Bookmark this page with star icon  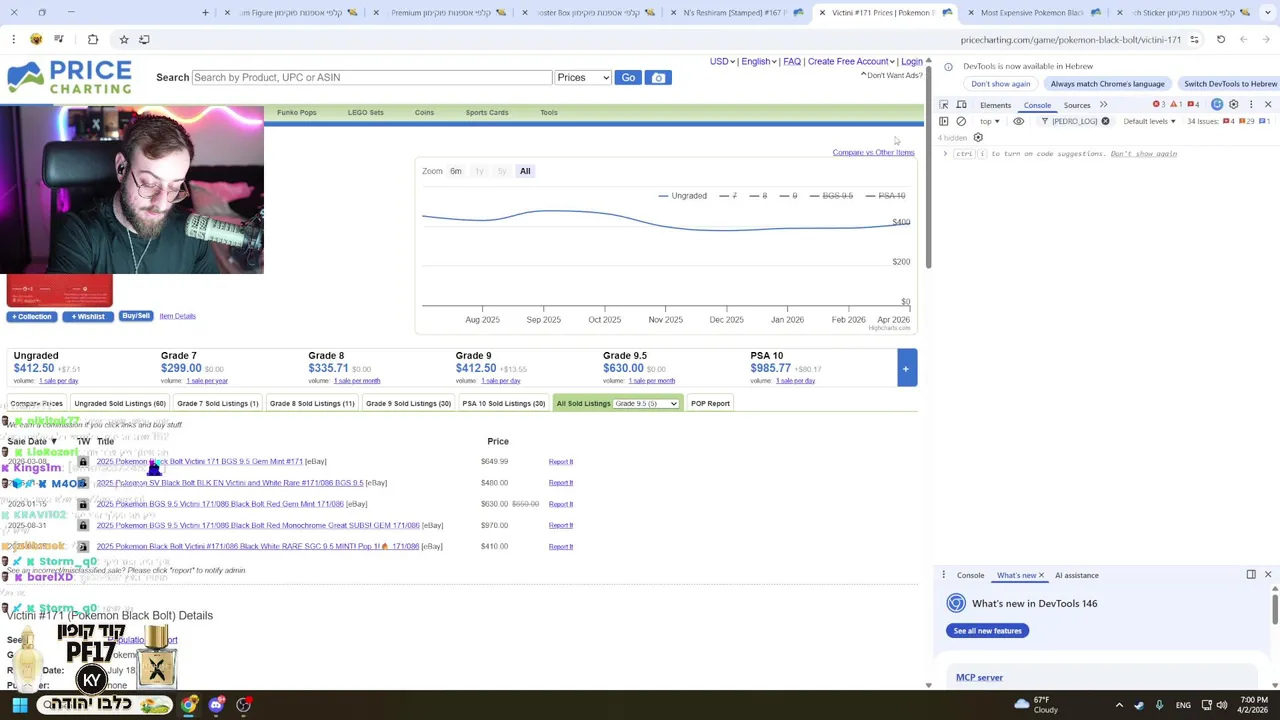click(124, 39)
